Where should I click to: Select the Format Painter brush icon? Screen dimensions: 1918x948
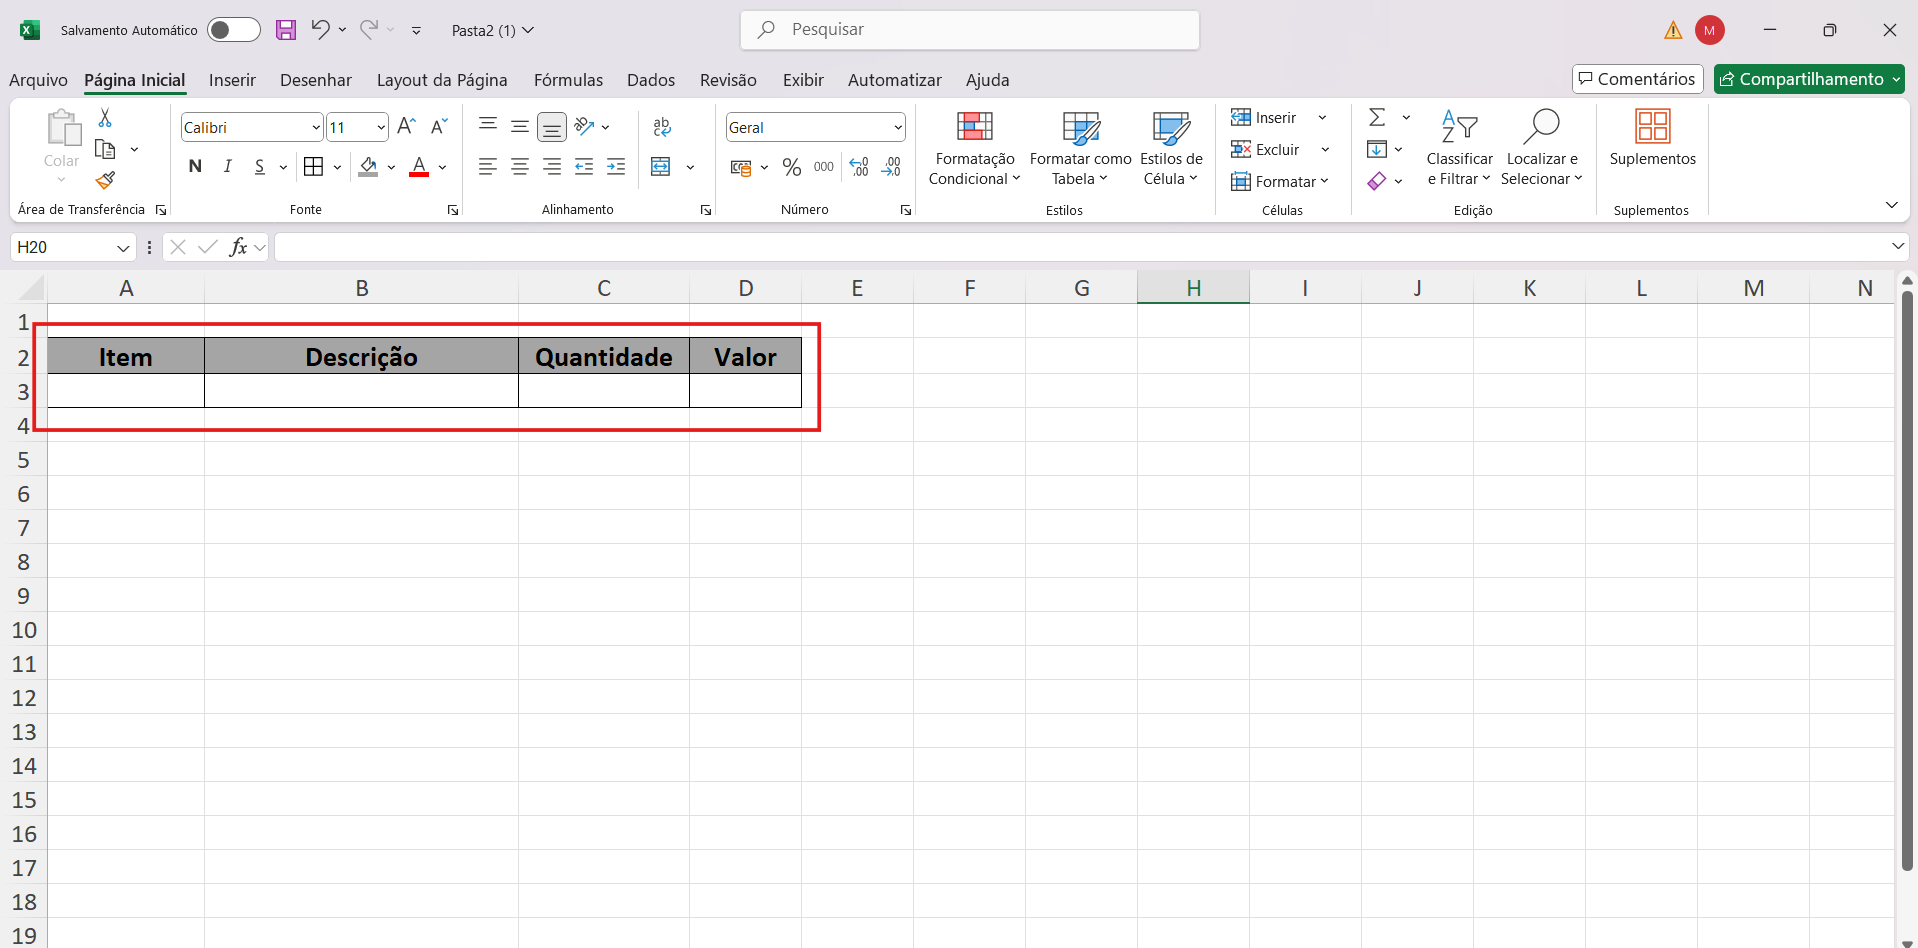[x=105, y=180]
